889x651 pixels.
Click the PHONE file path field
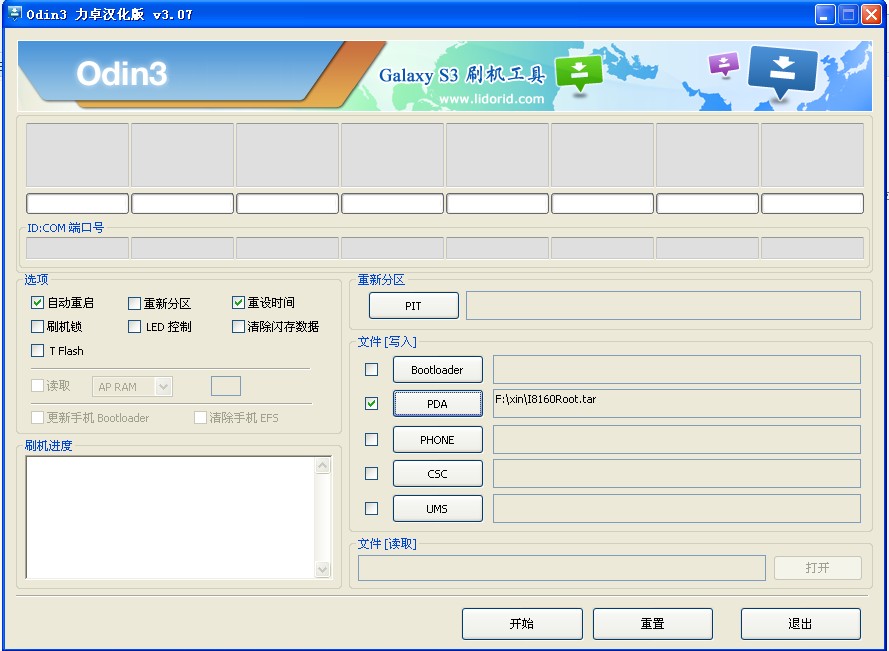coord(676,439)
